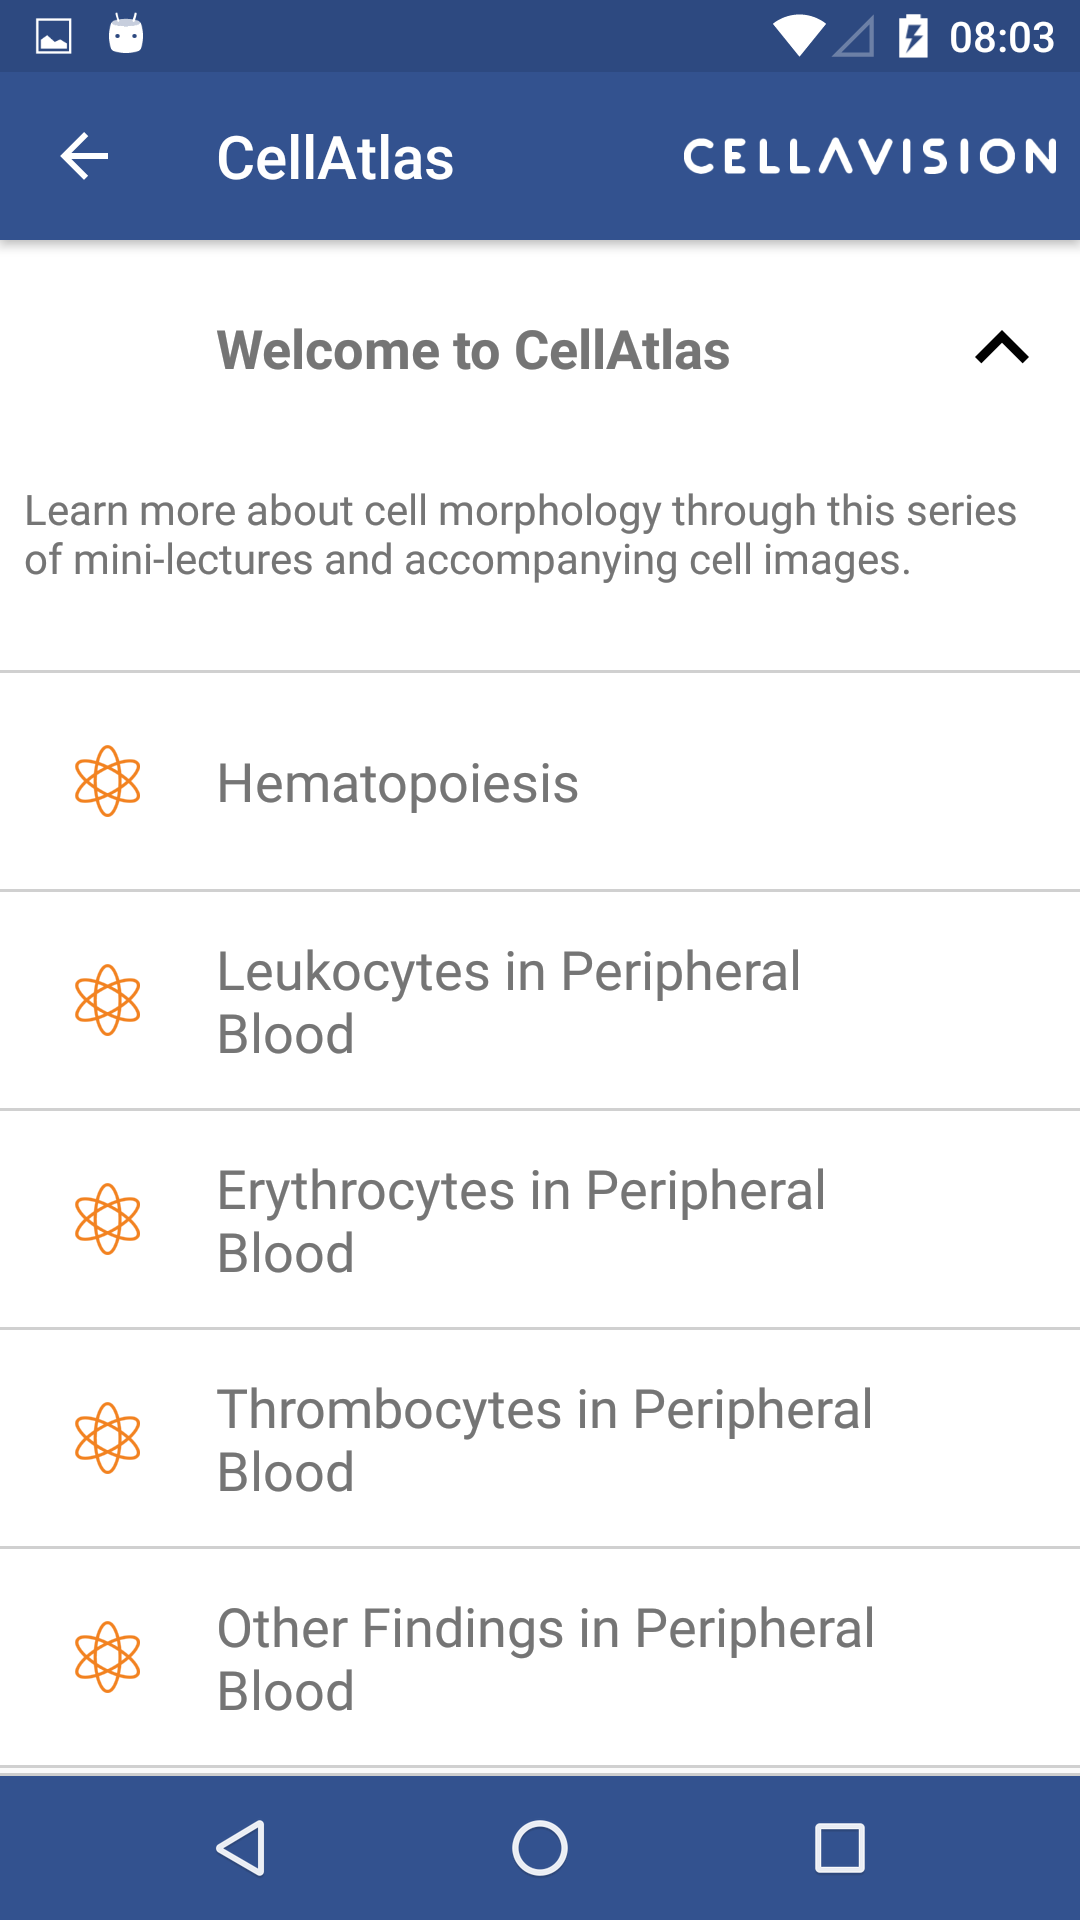Screen dimensions: 1080x1920
Task: Tap the recent apps square button
Action: (840, 1848)
